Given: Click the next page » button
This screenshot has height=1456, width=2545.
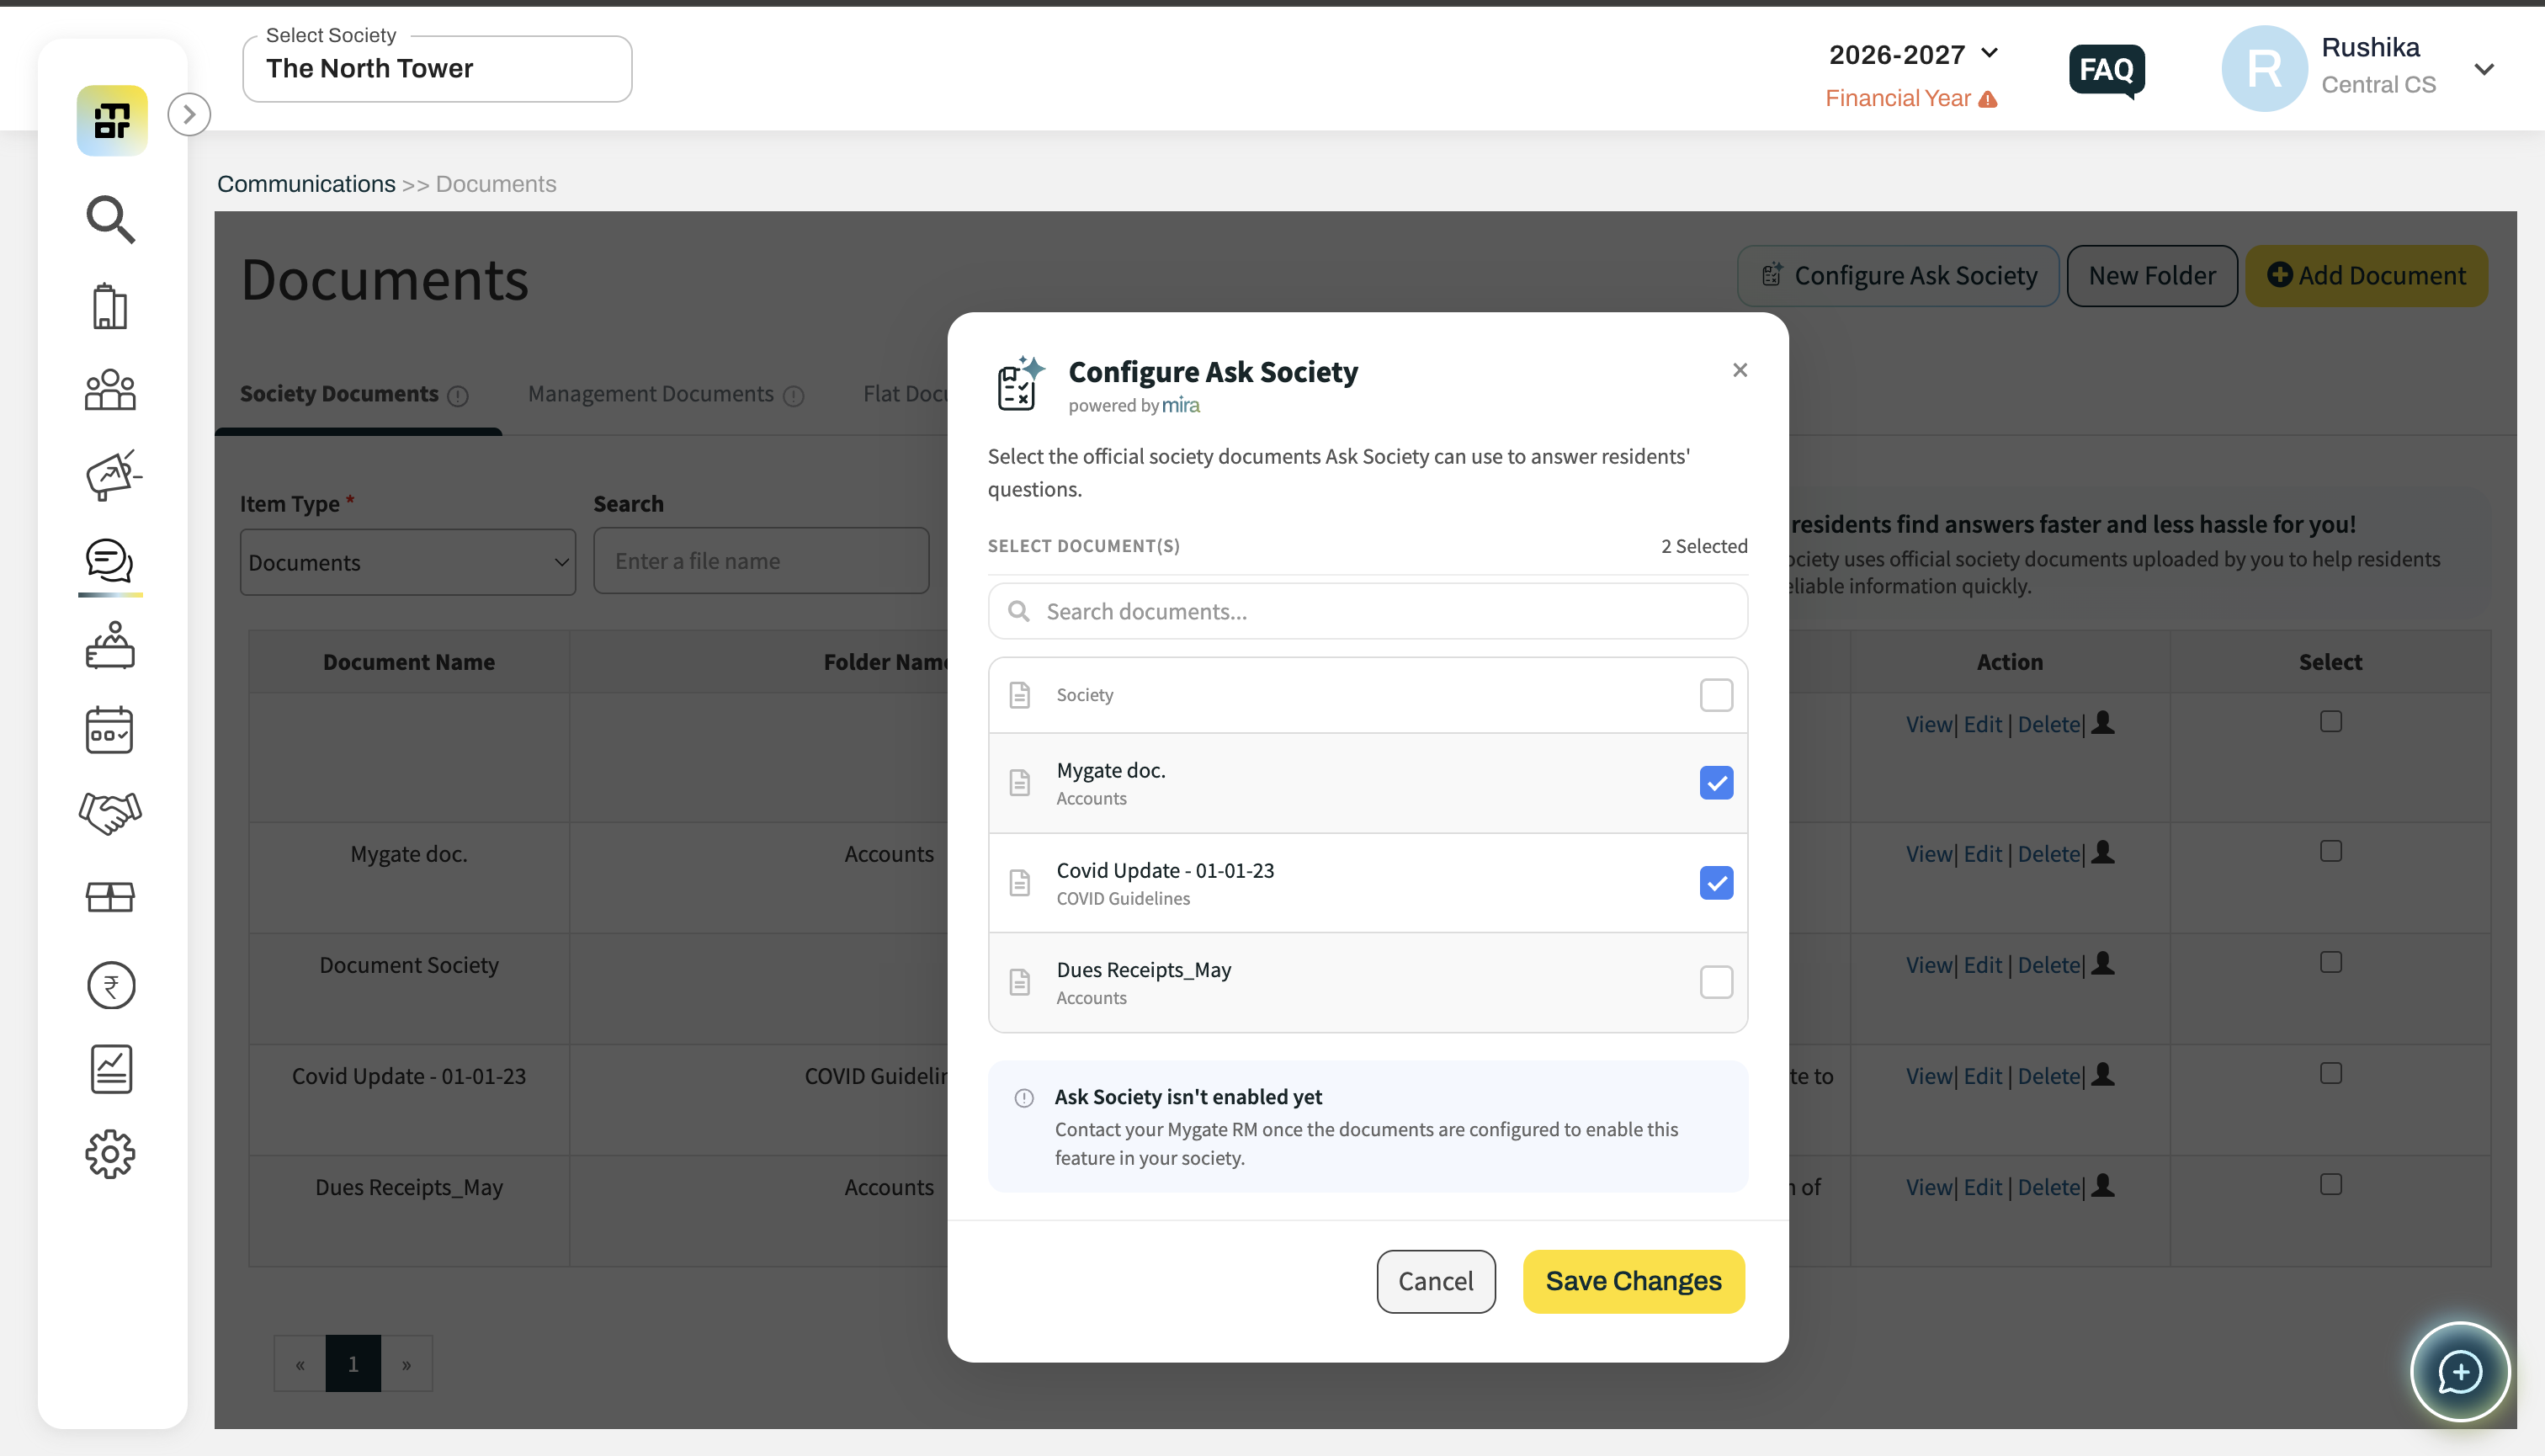Looking at the screenshot, I should coord(407,1363).
